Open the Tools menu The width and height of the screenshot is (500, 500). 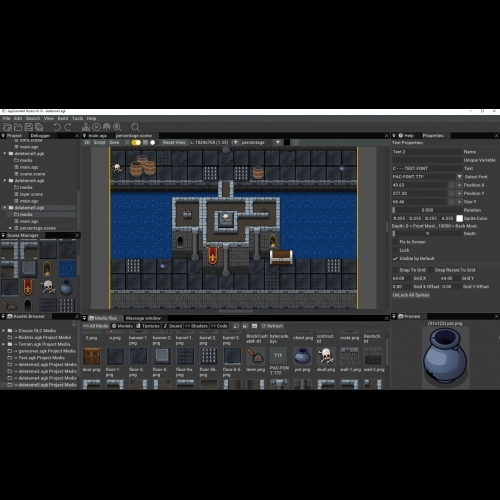tap(77, 118)
